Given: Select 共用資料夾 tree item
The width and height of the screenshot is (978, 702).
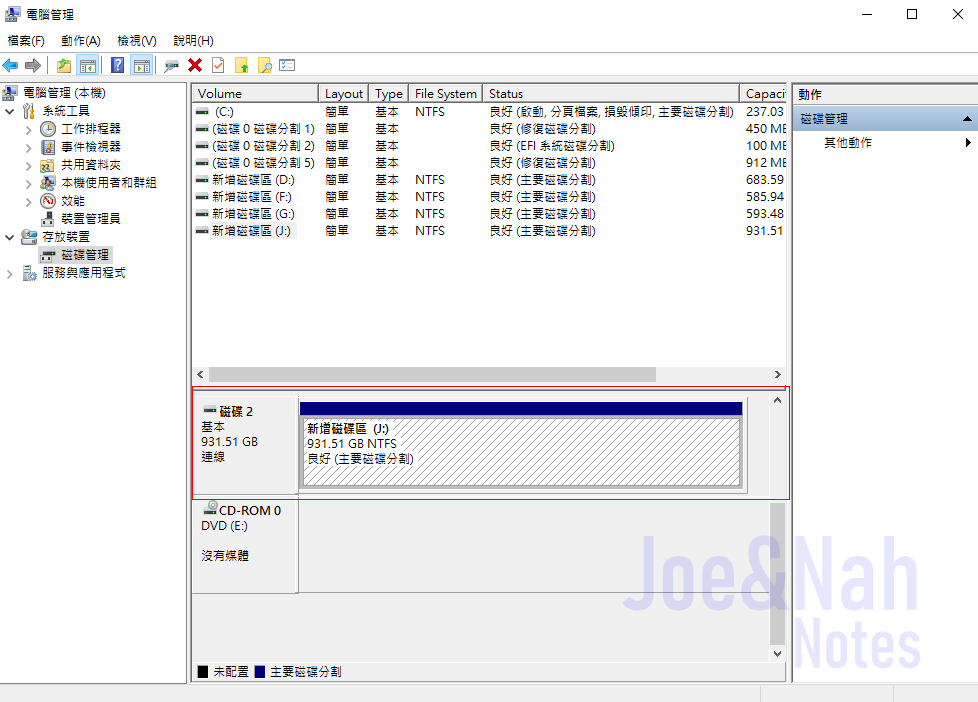Looking at the screenshot, I should pyautogui.click(x=91, y=165).
